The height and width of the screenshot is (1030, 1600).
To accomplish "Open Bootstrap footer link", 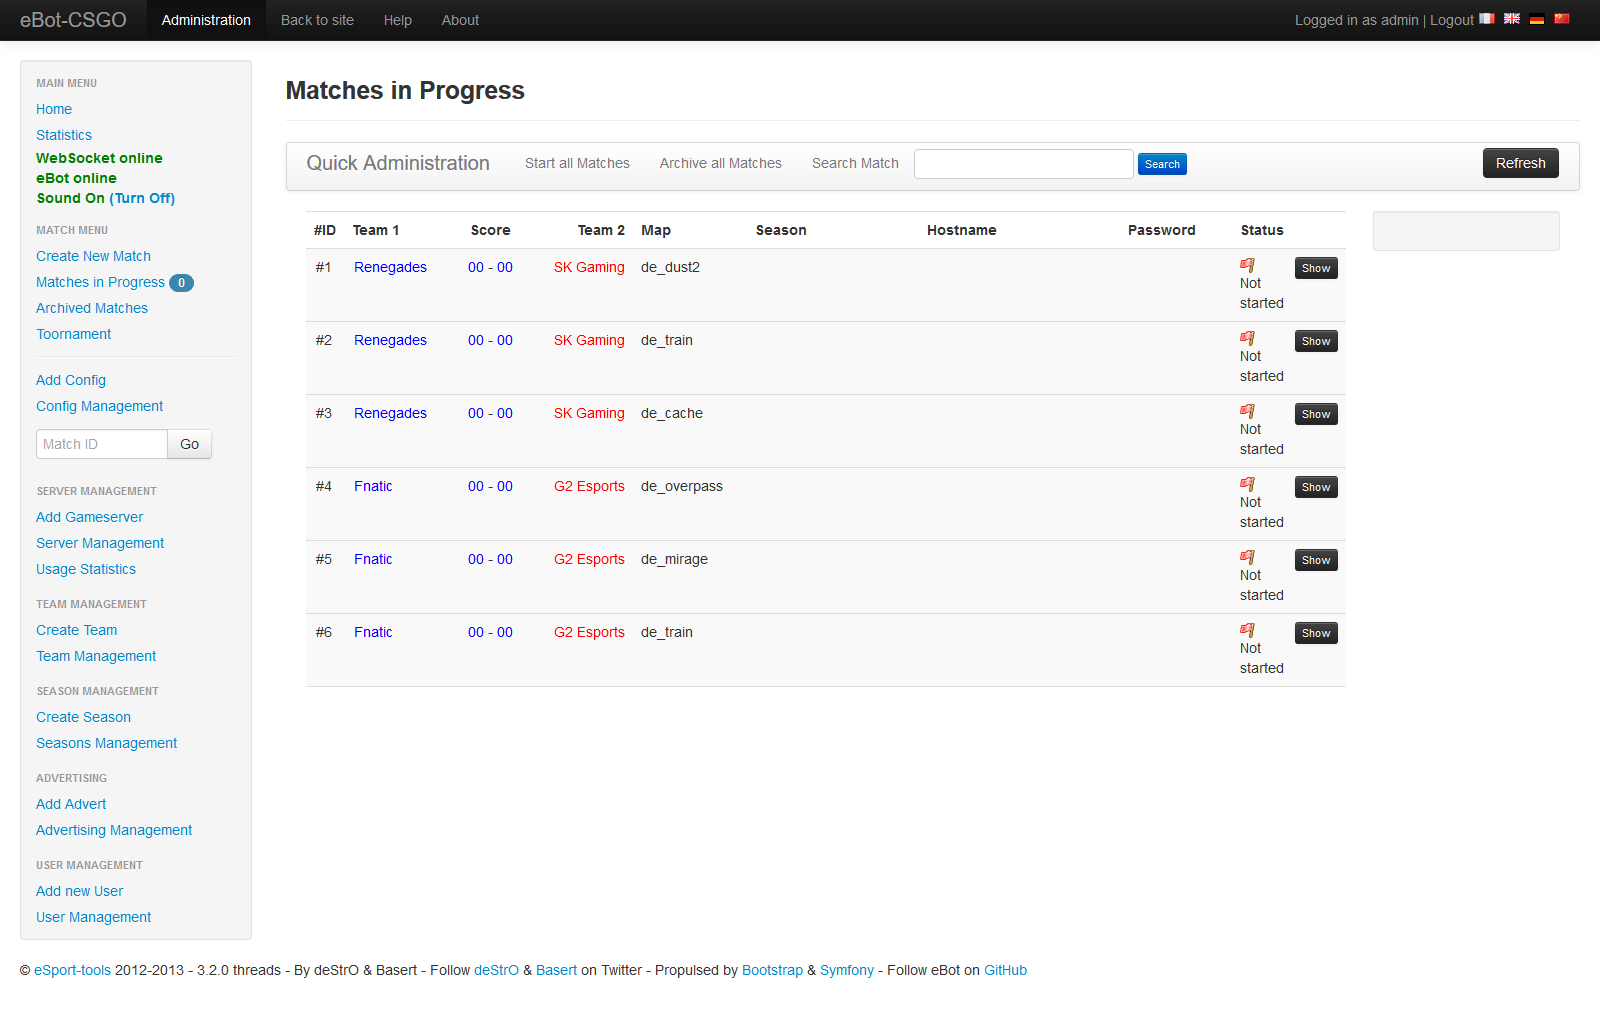I will [x=772, y=970].
